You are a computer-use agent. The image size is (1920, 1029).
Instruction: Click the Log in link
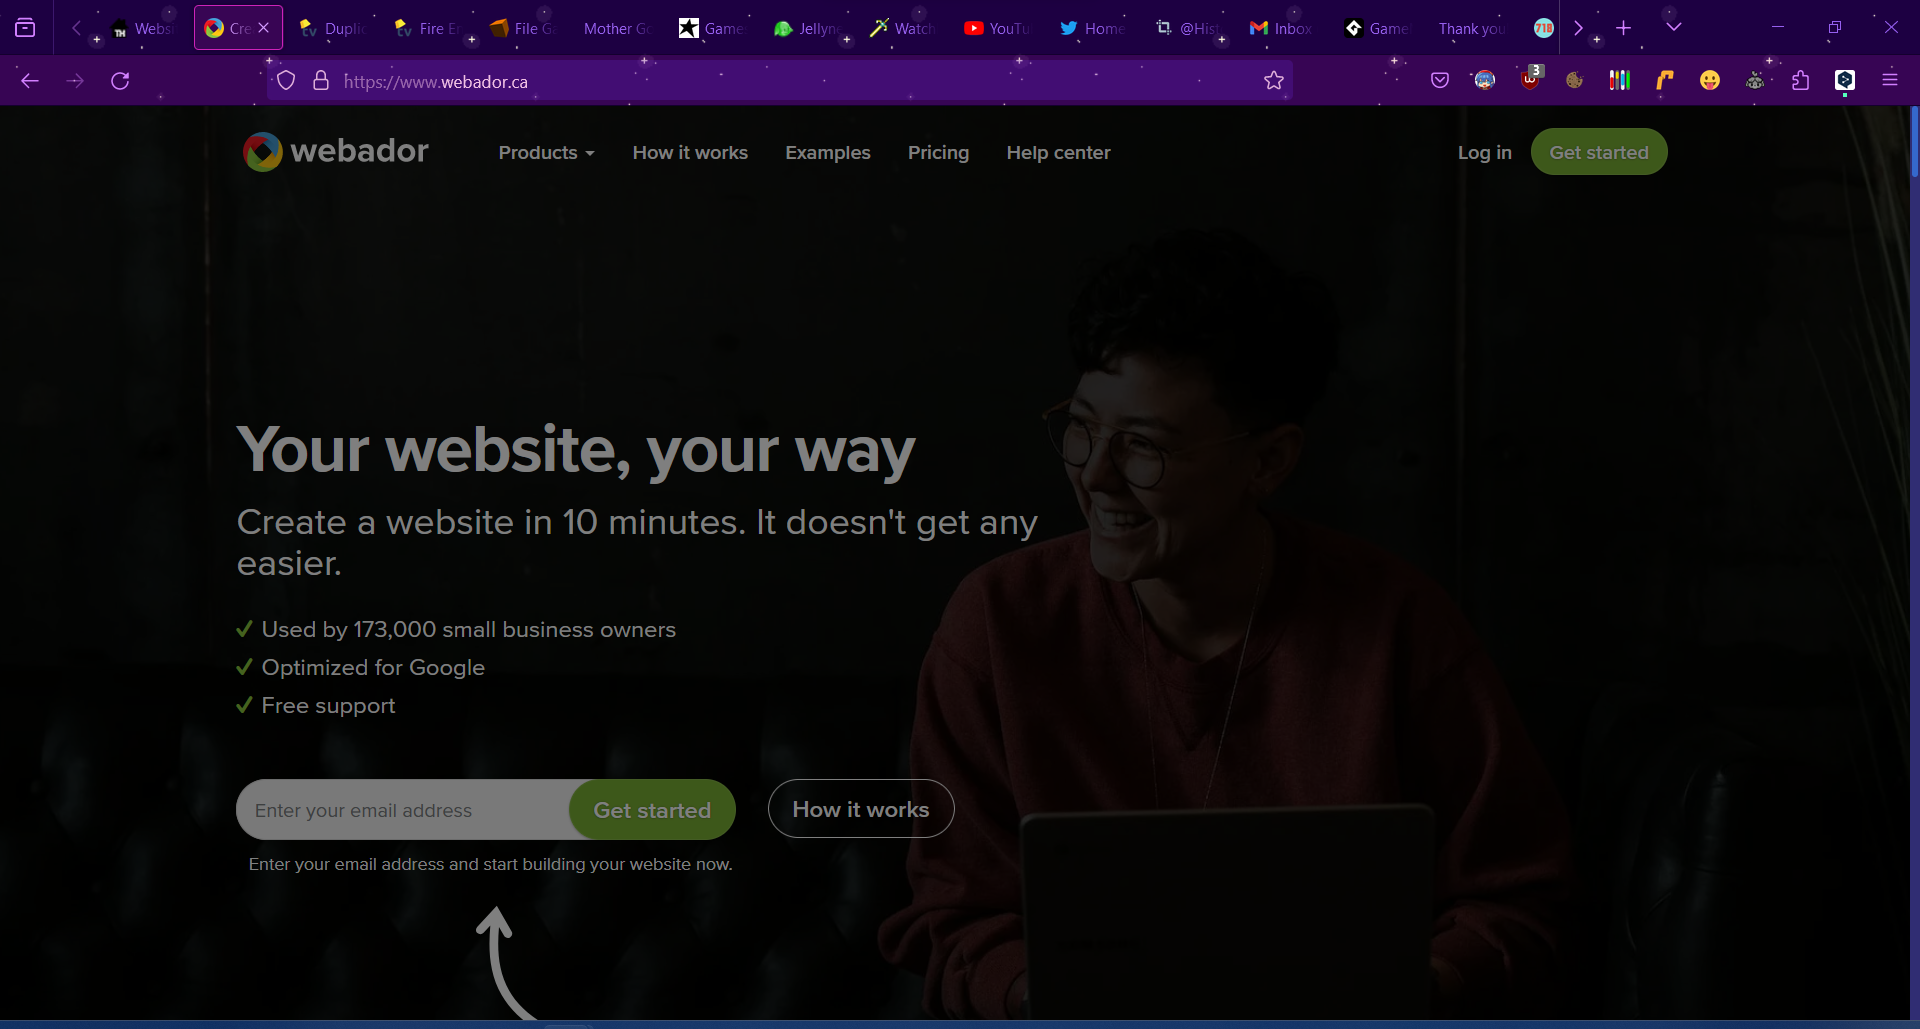(1484, 152)
